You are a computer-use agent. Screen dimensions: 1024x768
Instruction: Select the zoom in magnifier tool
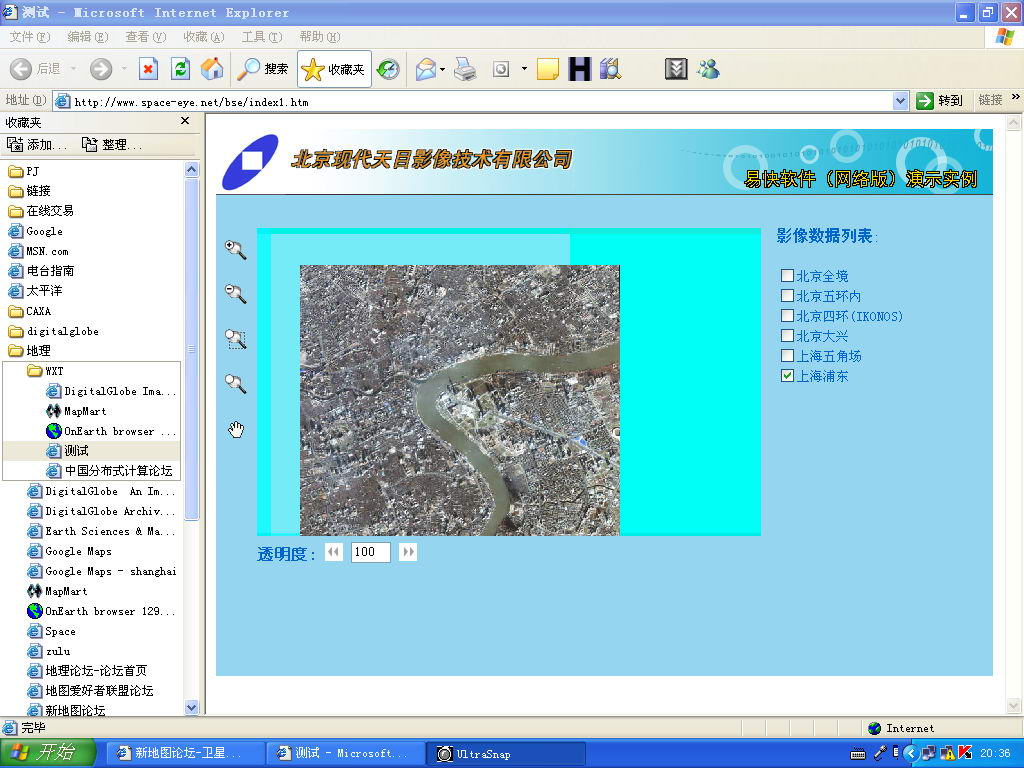[235, 249]
